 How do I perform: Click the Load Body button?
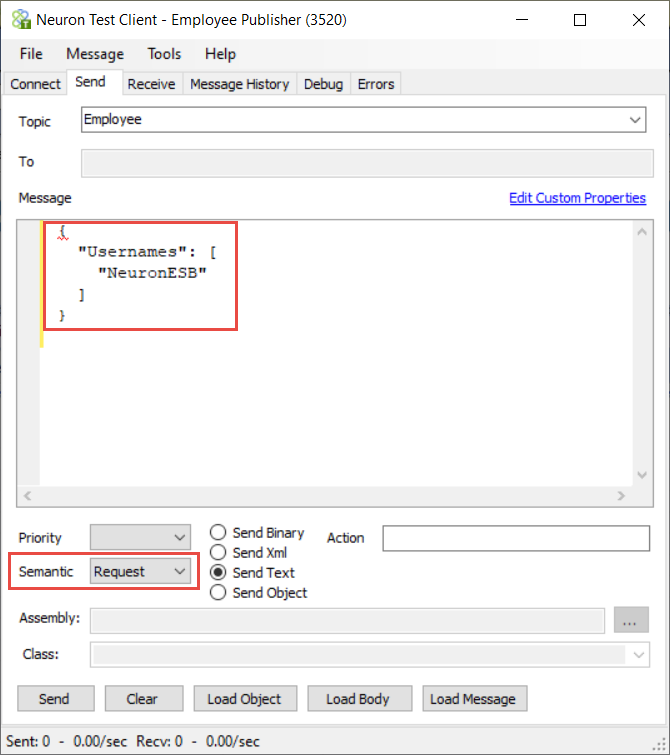click(x=360, y=699)
